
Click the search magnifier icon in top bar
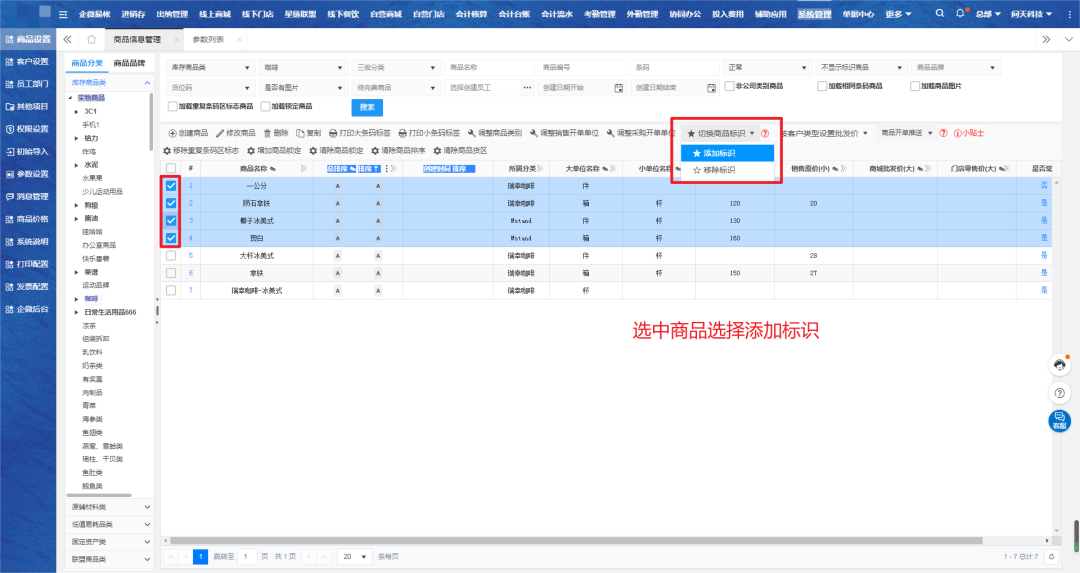click(940, 14)
